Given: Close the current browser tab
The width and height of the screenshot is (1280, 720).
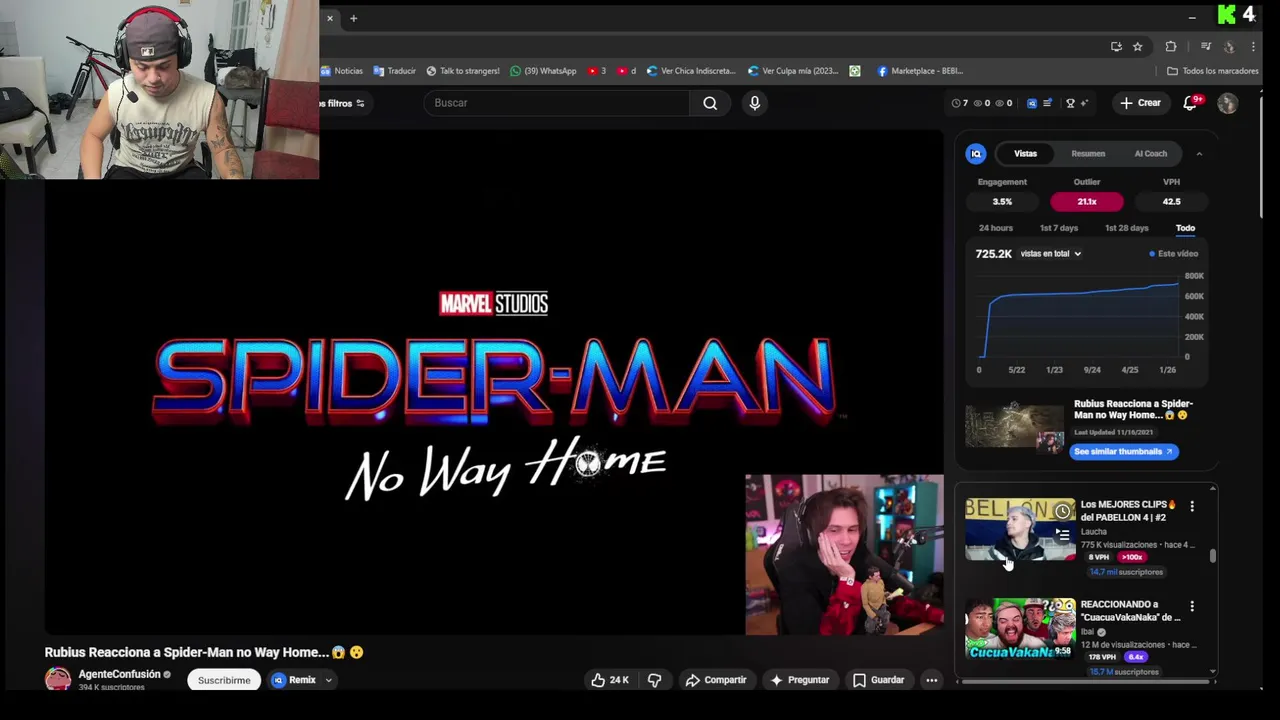Looking at the screenshot, I should click(x=330, y=18).
